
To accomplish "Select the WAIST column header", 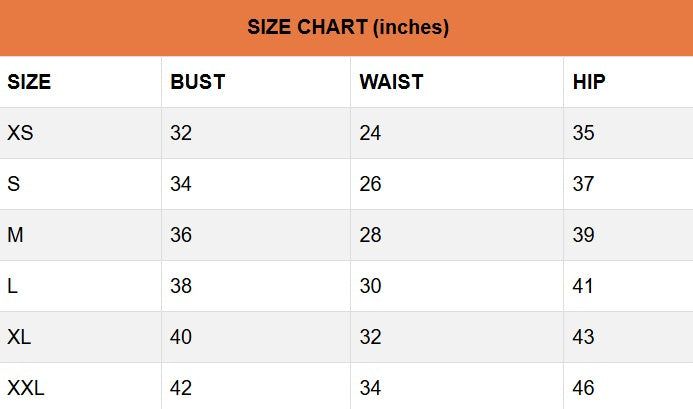I will click(x=391, y=82).
